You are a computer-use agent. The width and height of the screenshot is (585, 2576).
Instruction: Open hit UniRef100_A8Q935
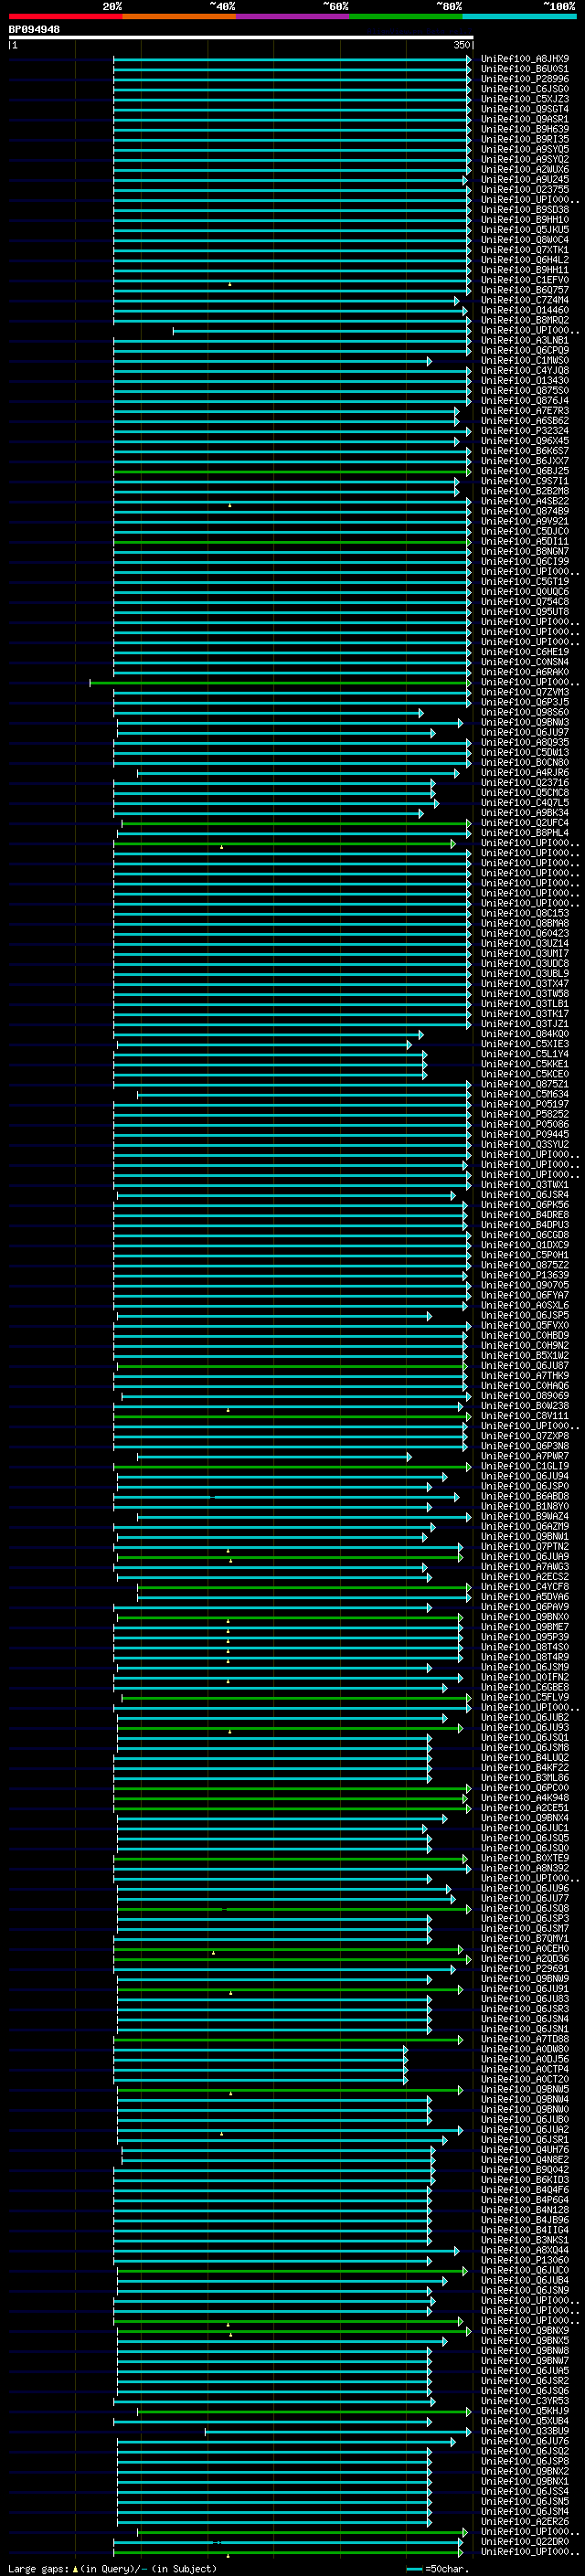(525, 742)
